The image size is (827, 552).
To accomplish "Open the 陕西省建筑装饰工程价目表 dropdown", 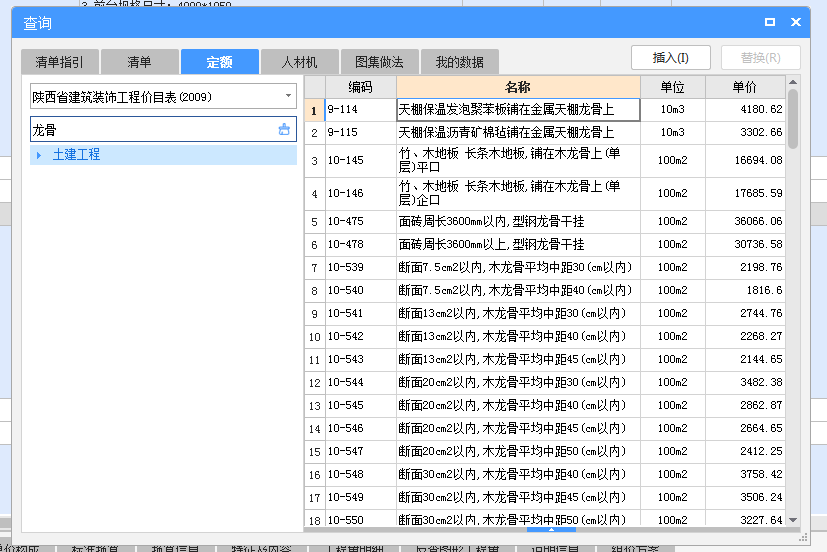I will [x=288, y=96].
